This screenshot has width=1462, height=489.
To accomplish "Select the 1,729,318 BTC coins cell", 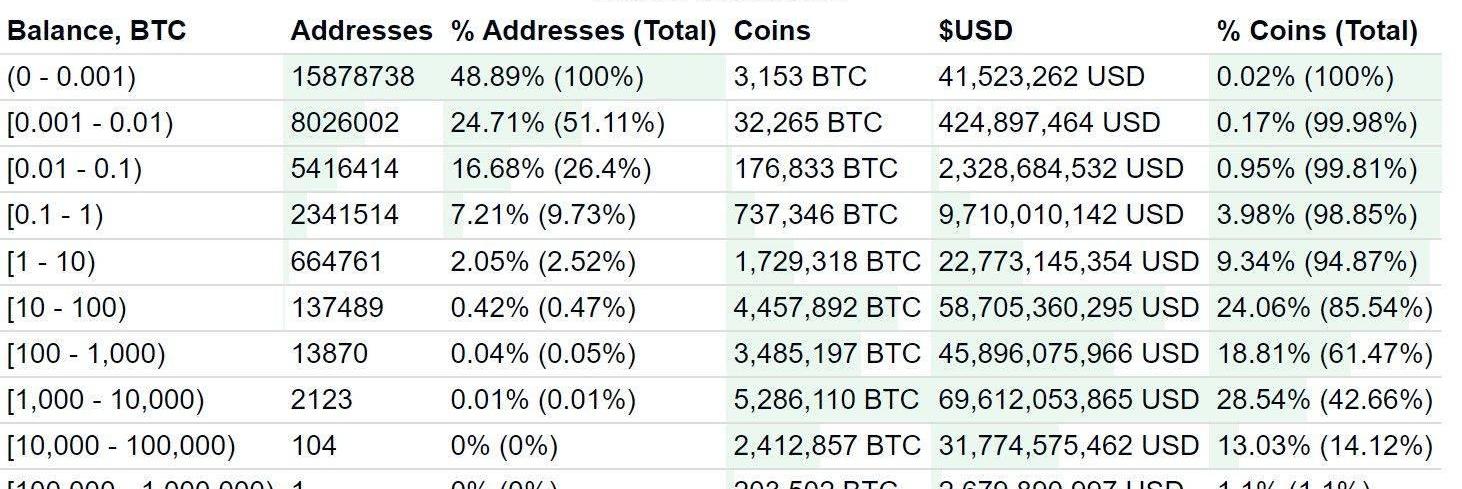I will (x=826, y=262).
